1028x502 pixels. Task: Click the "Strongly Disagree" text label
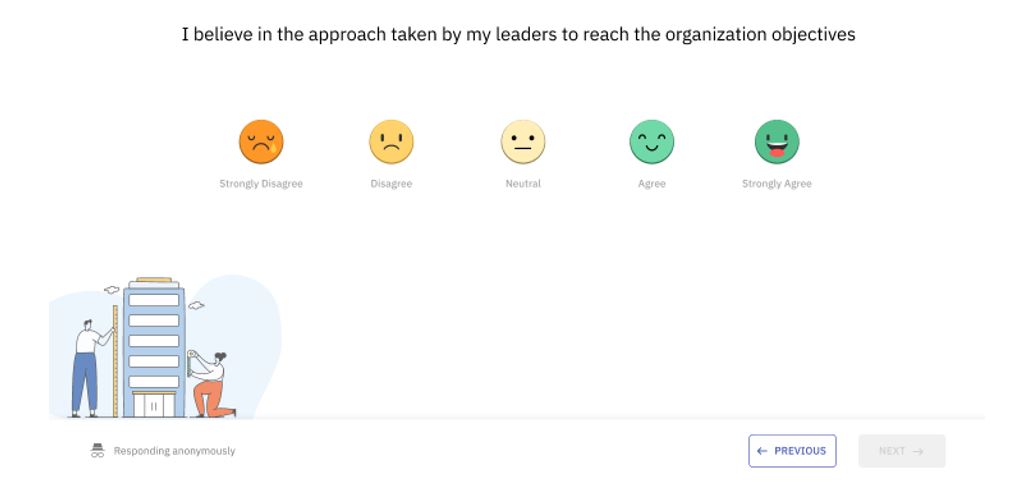pyautogui.click(x=261, y=184)
